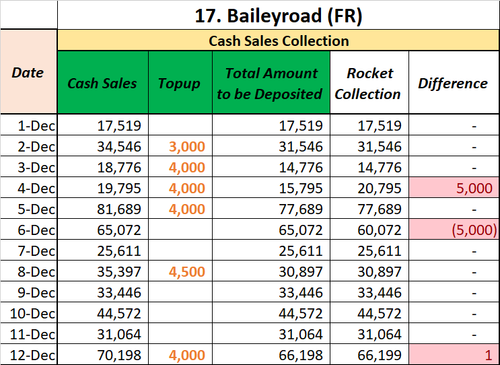
Task: Select Cash Sales value 70,198
Action: (x=103, y=355)
